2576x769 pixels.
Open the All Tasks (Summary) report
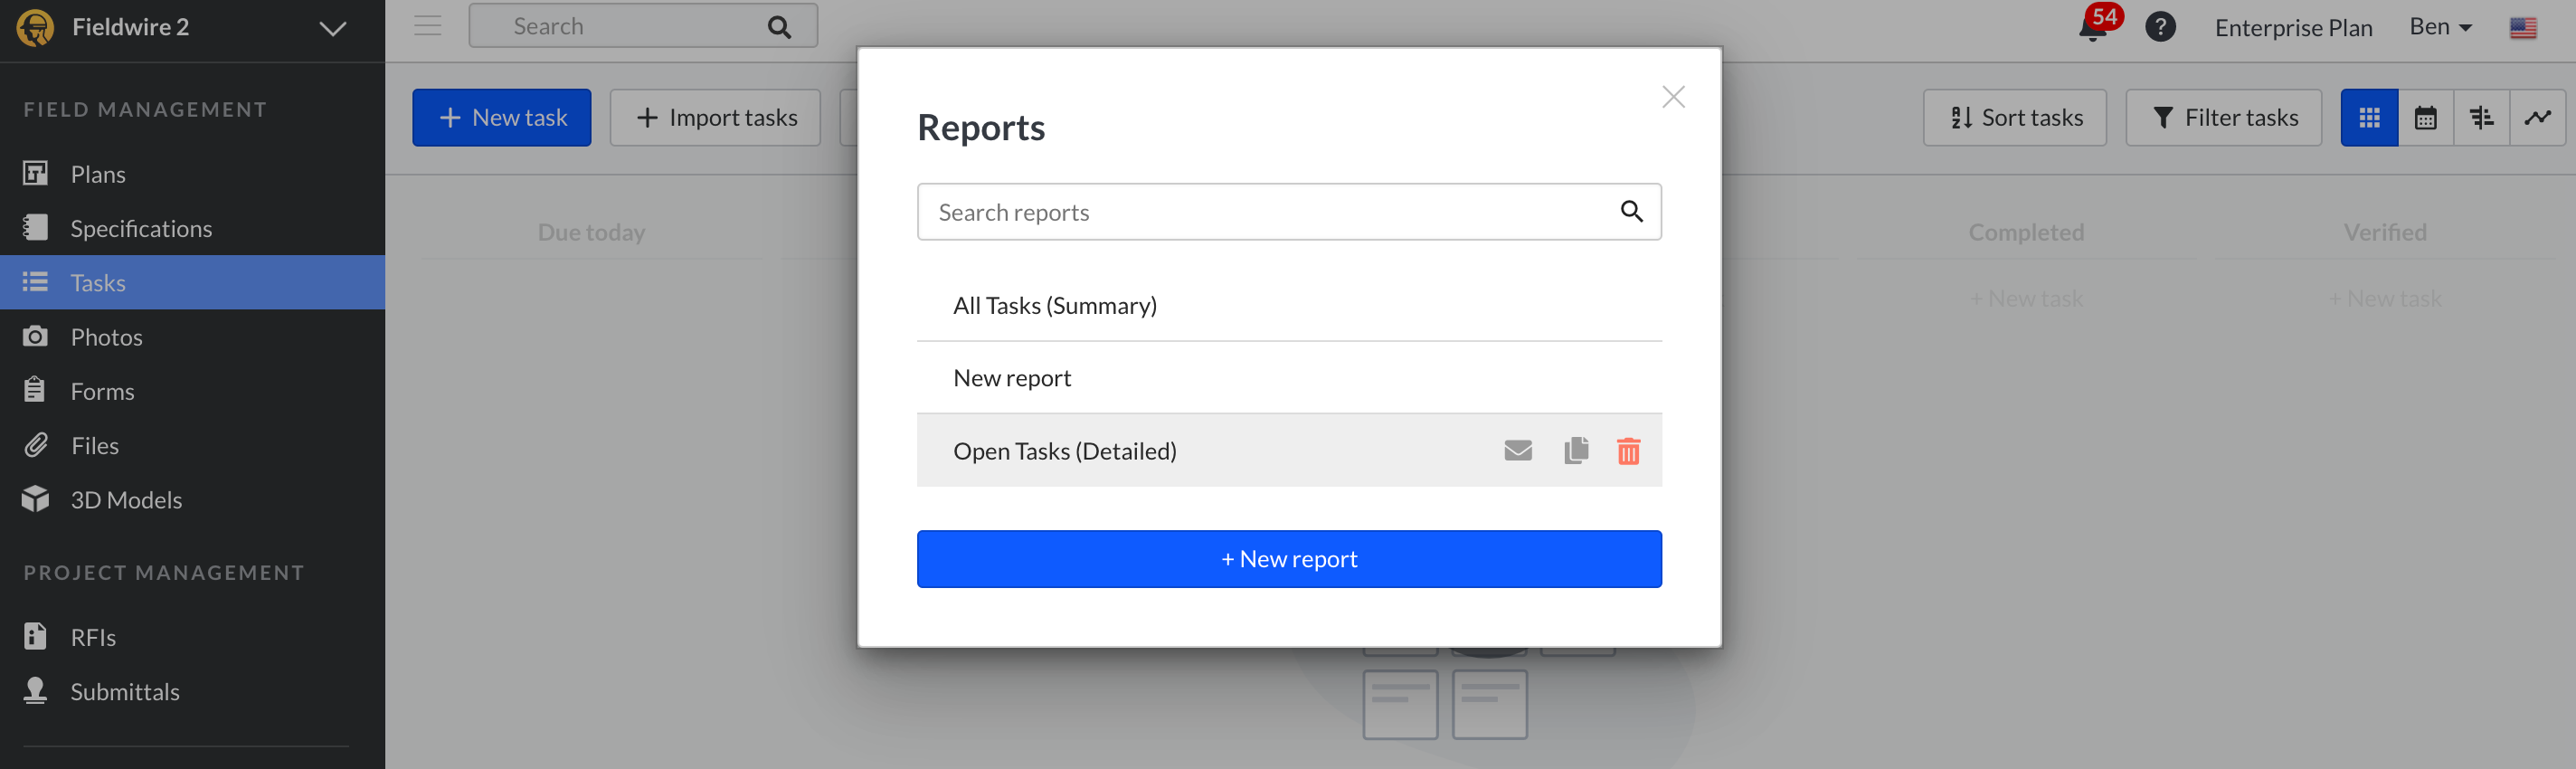[x=1288, y=305]
